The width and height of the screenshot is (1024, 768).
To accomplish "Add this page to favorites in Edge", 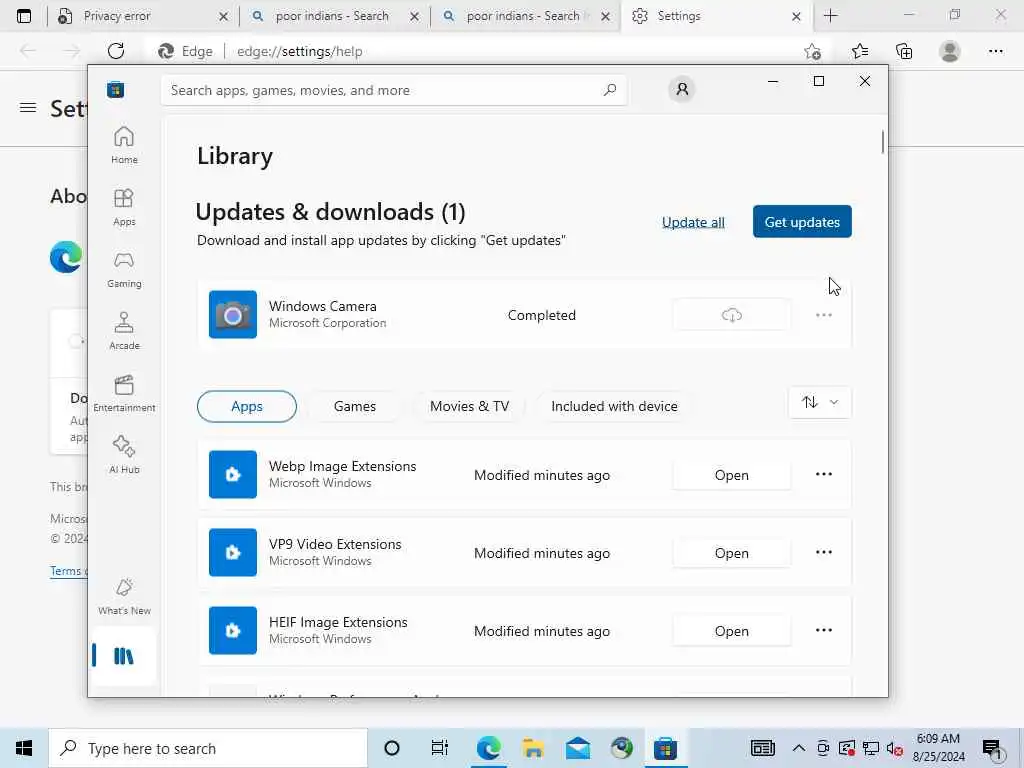I will (812, 51).
